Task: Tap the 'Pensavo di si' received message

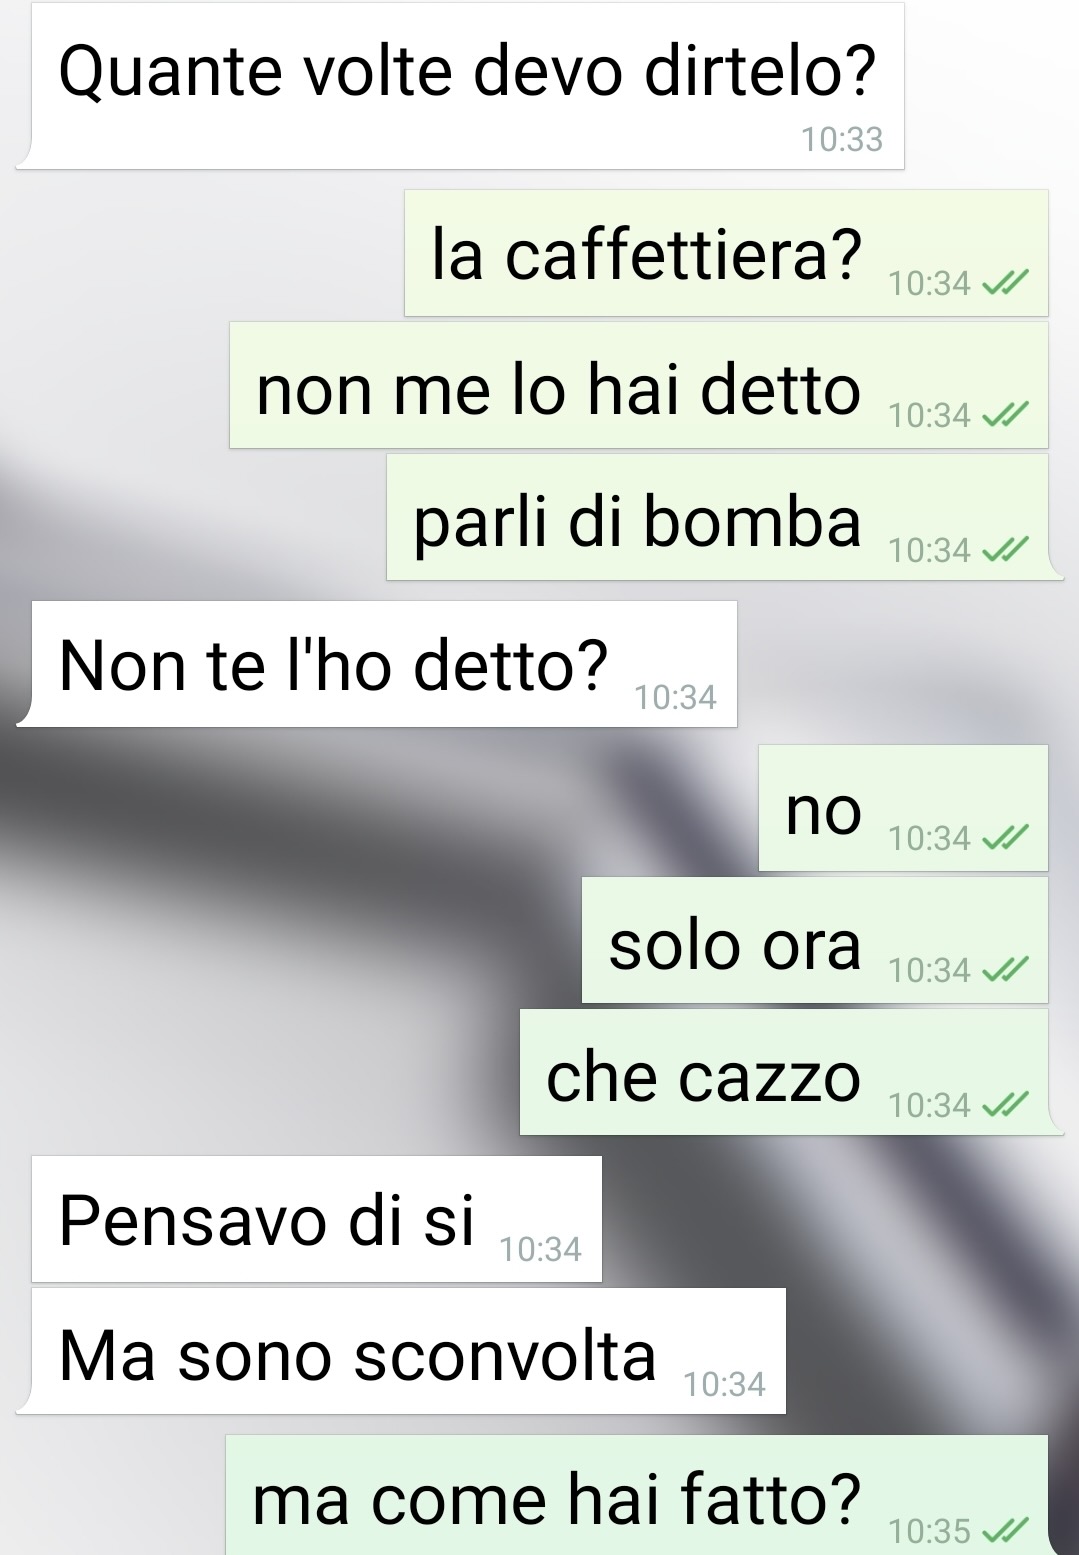Action: tap(317, 1219)
